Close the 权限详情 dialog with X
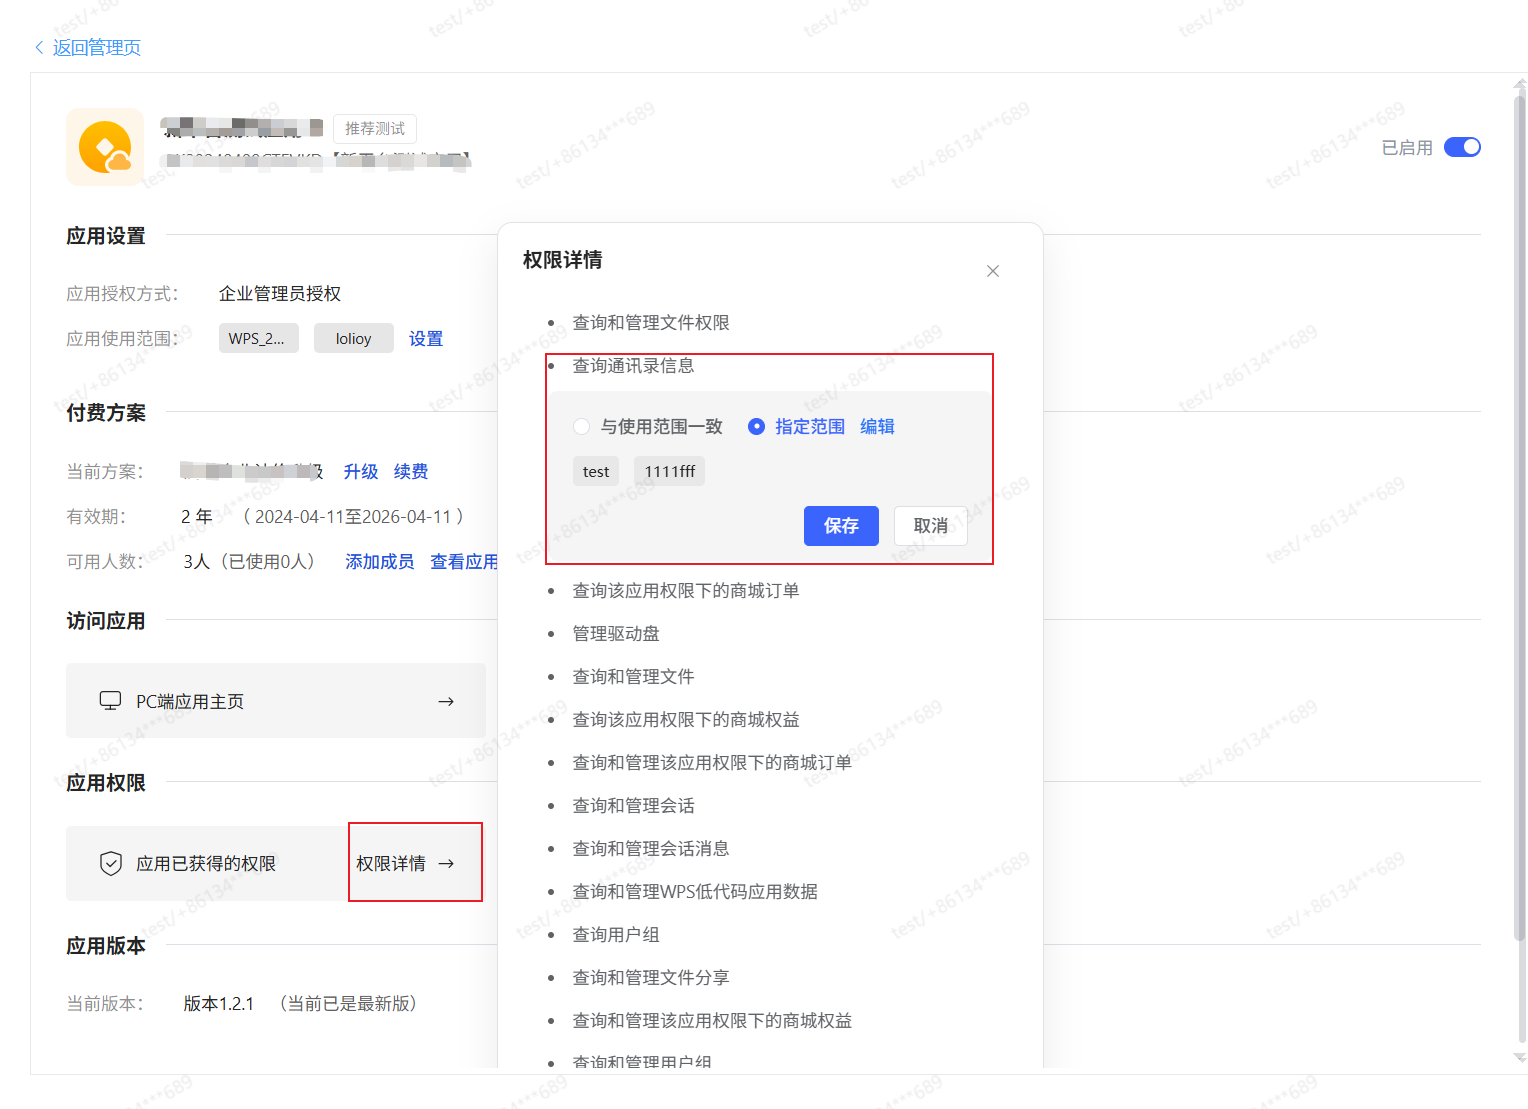 [992, 271]
